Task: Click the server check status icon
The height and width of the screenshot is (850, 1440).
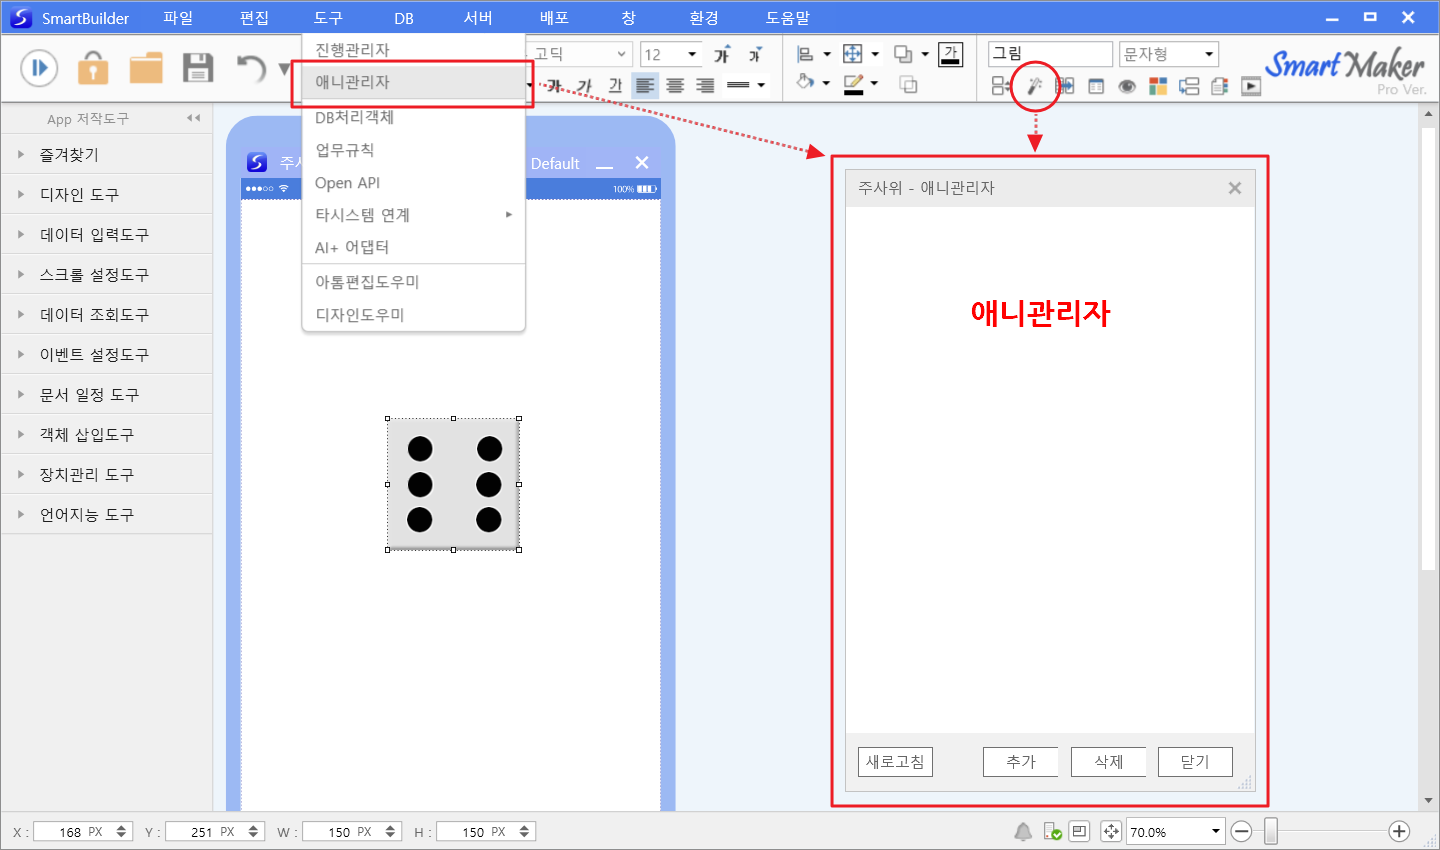Action: pos(1052,831)
